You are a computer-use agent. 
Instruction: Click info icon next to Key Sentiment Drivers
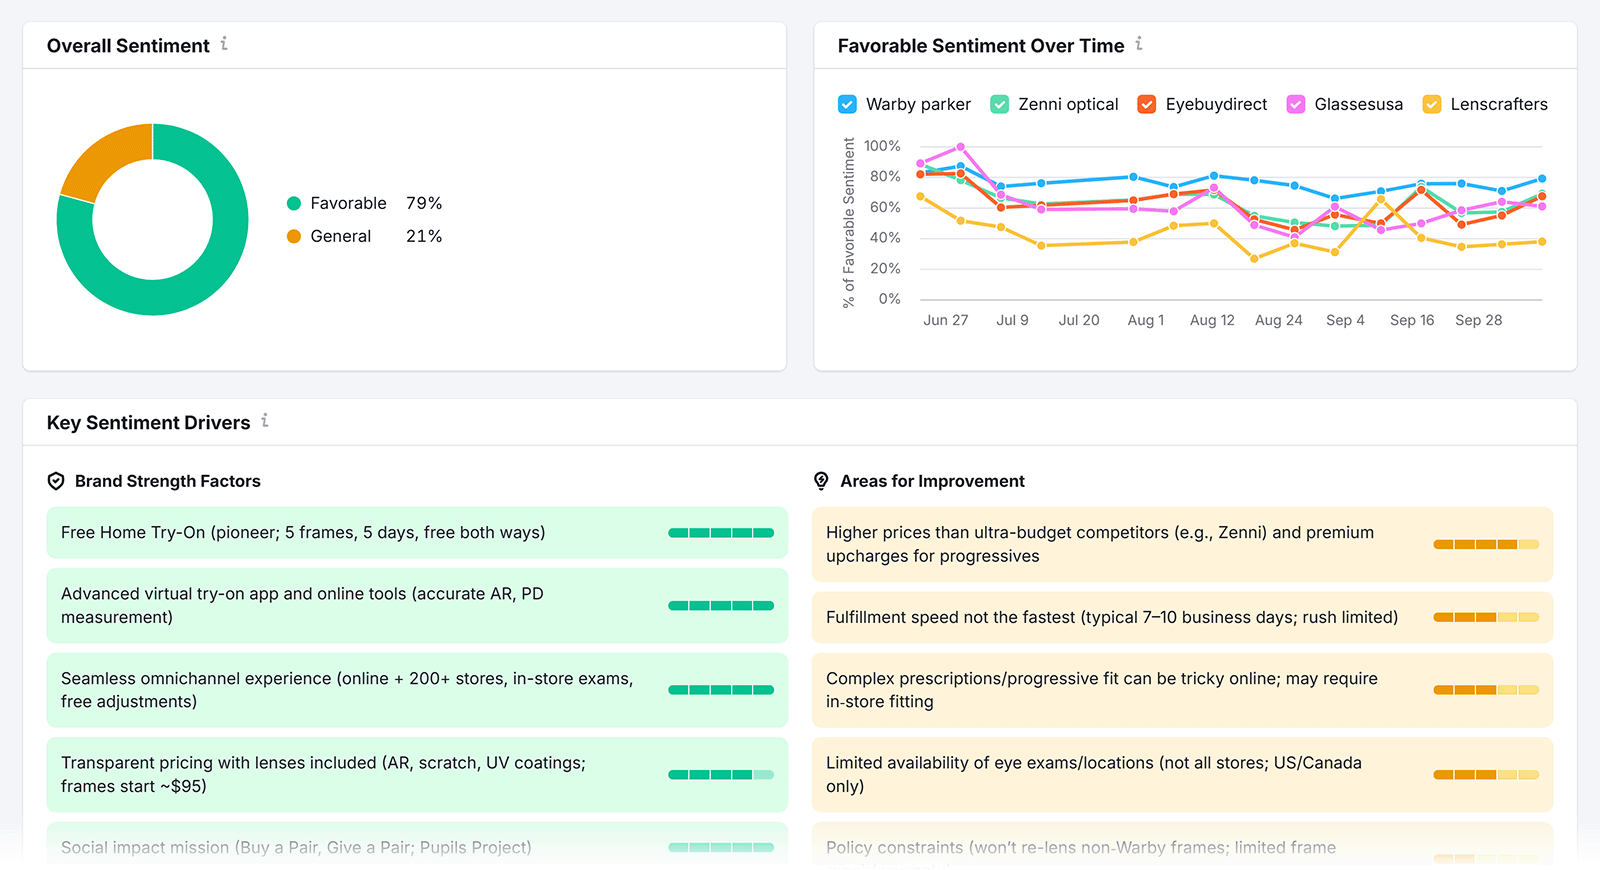(x=265, y=421)
